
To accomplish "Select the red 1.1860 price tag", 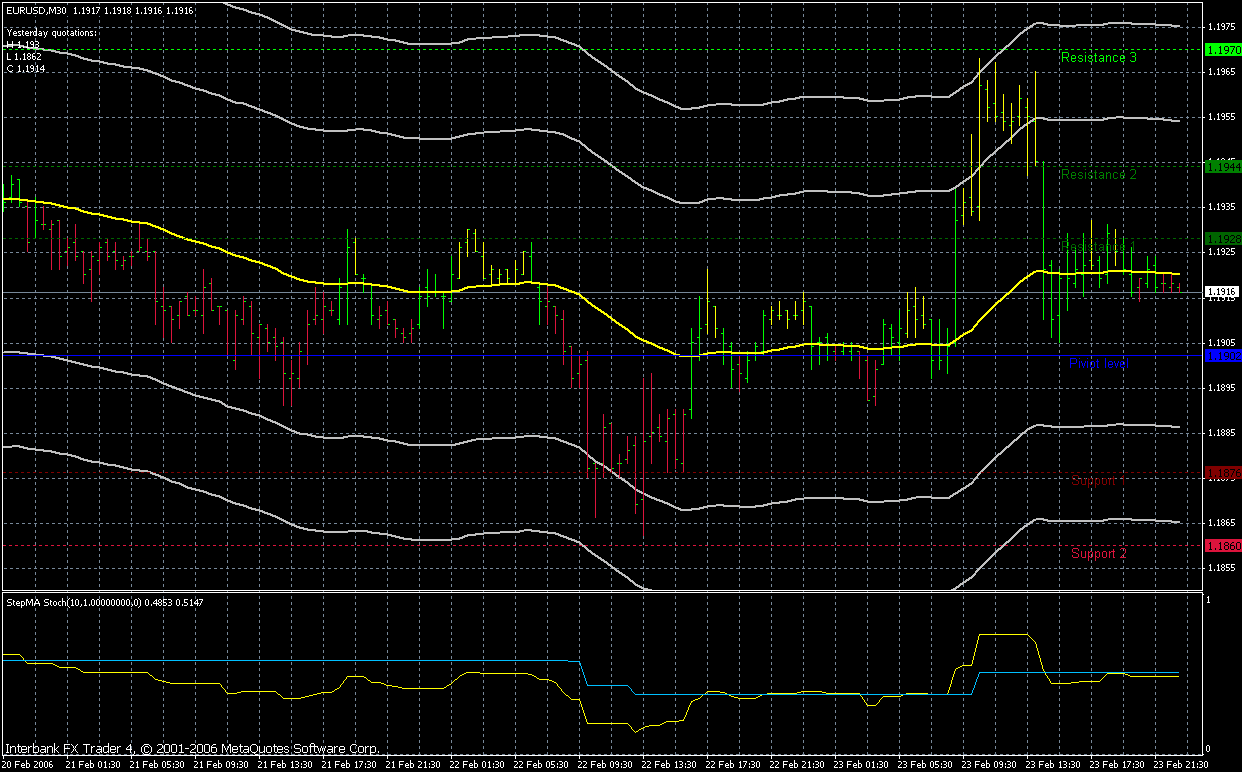I will (1223, 546).
